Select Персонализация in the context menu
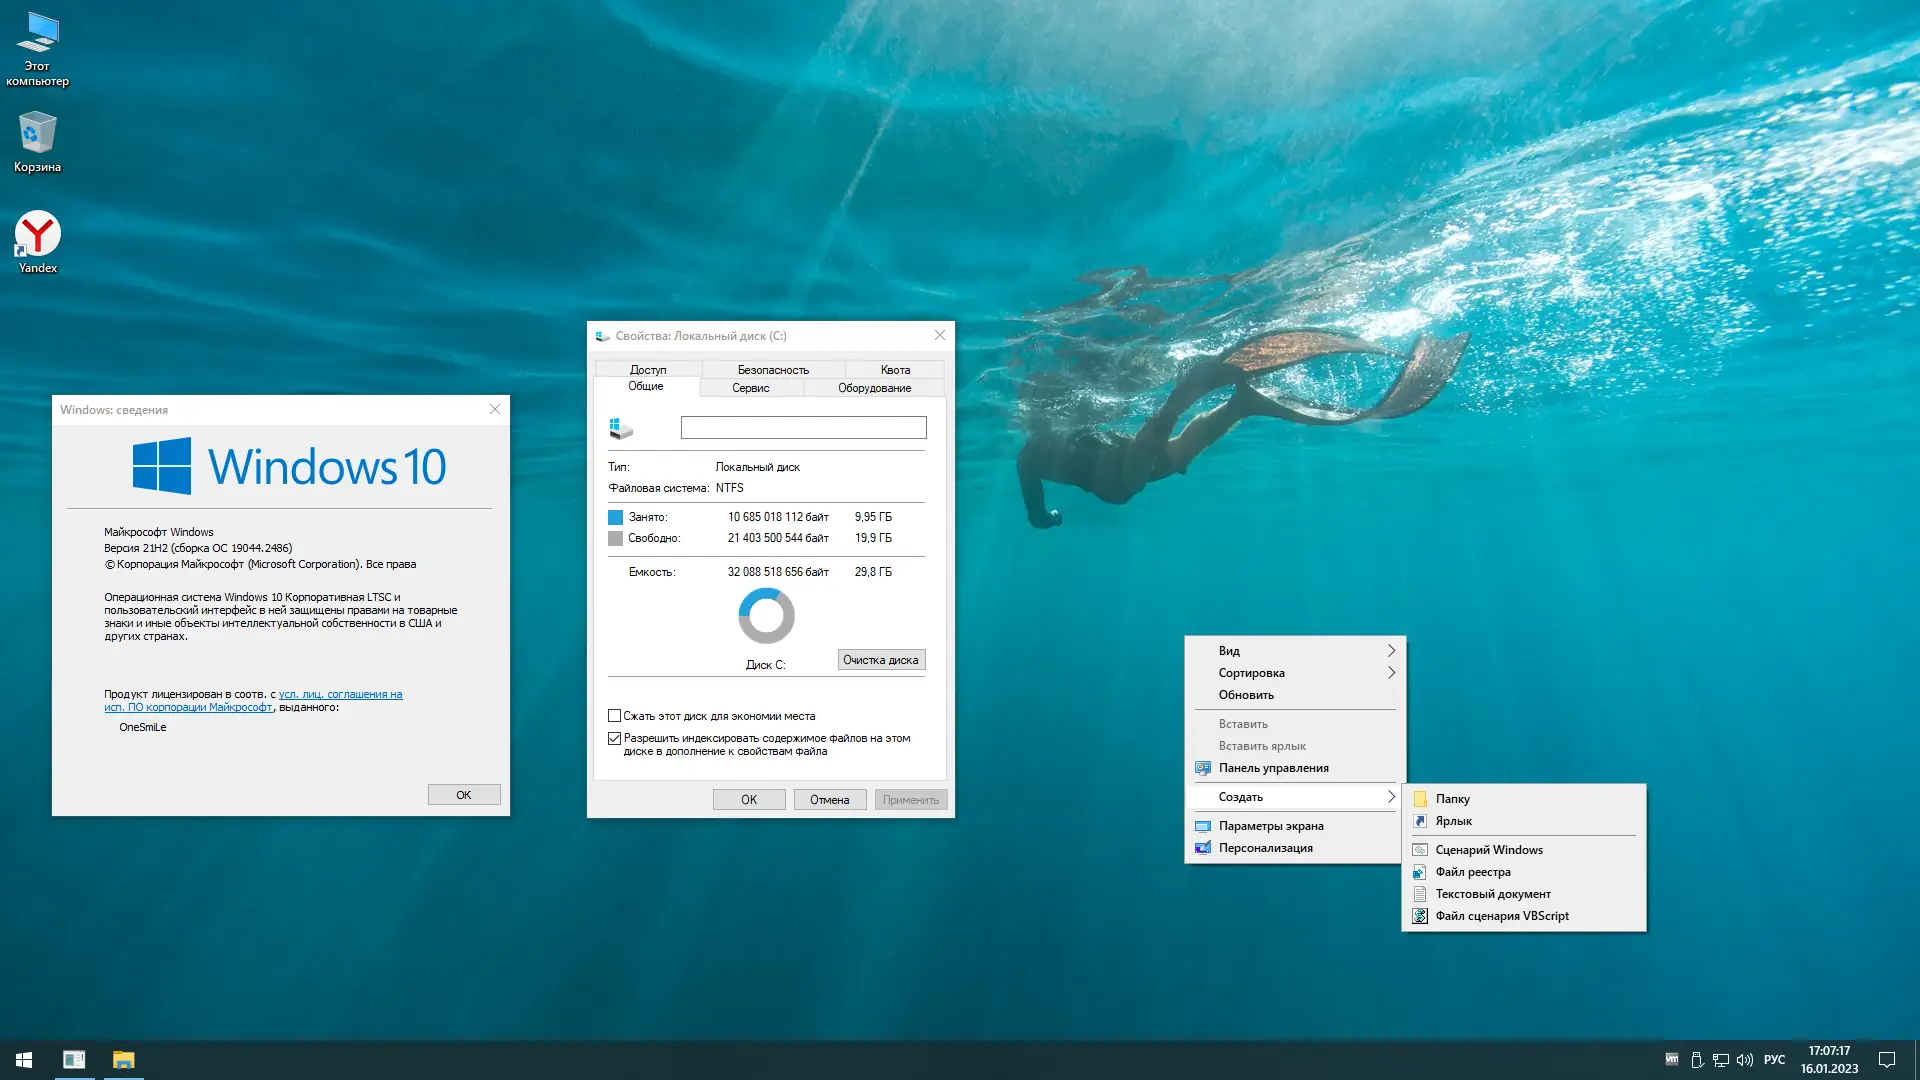 pos(1265,848)
